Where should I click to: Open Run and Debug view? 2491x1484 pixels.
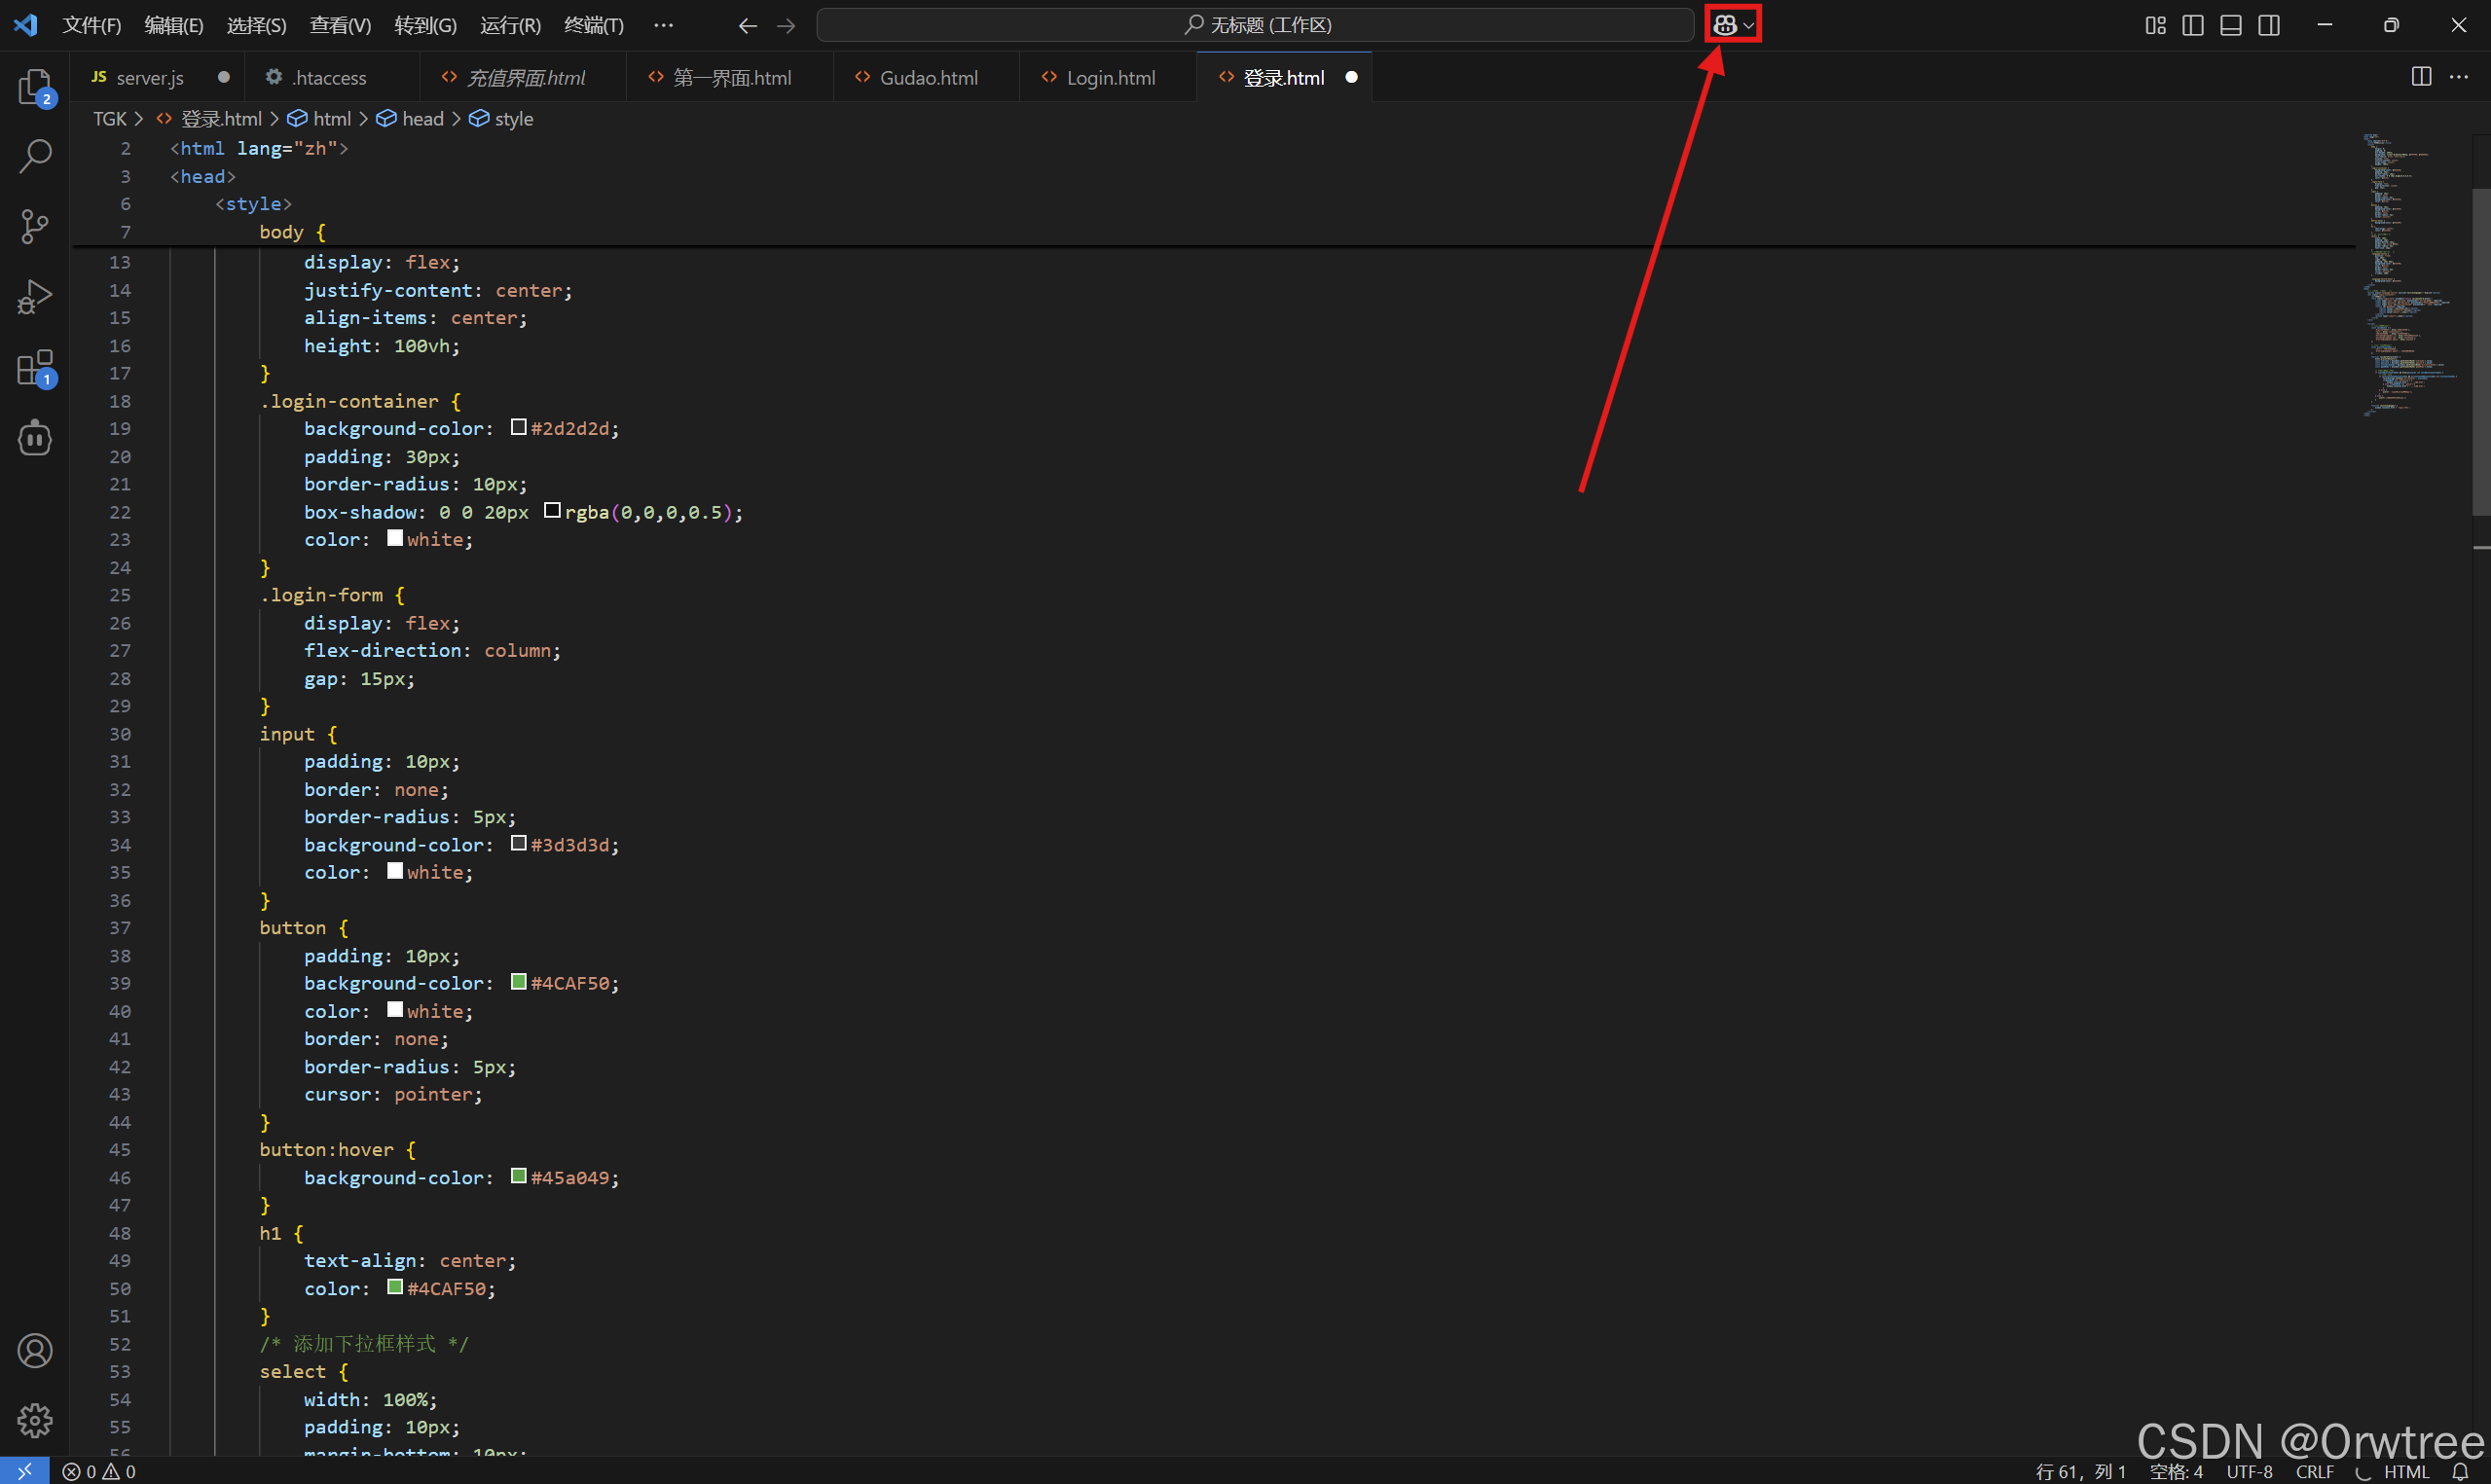click(35, 297)
